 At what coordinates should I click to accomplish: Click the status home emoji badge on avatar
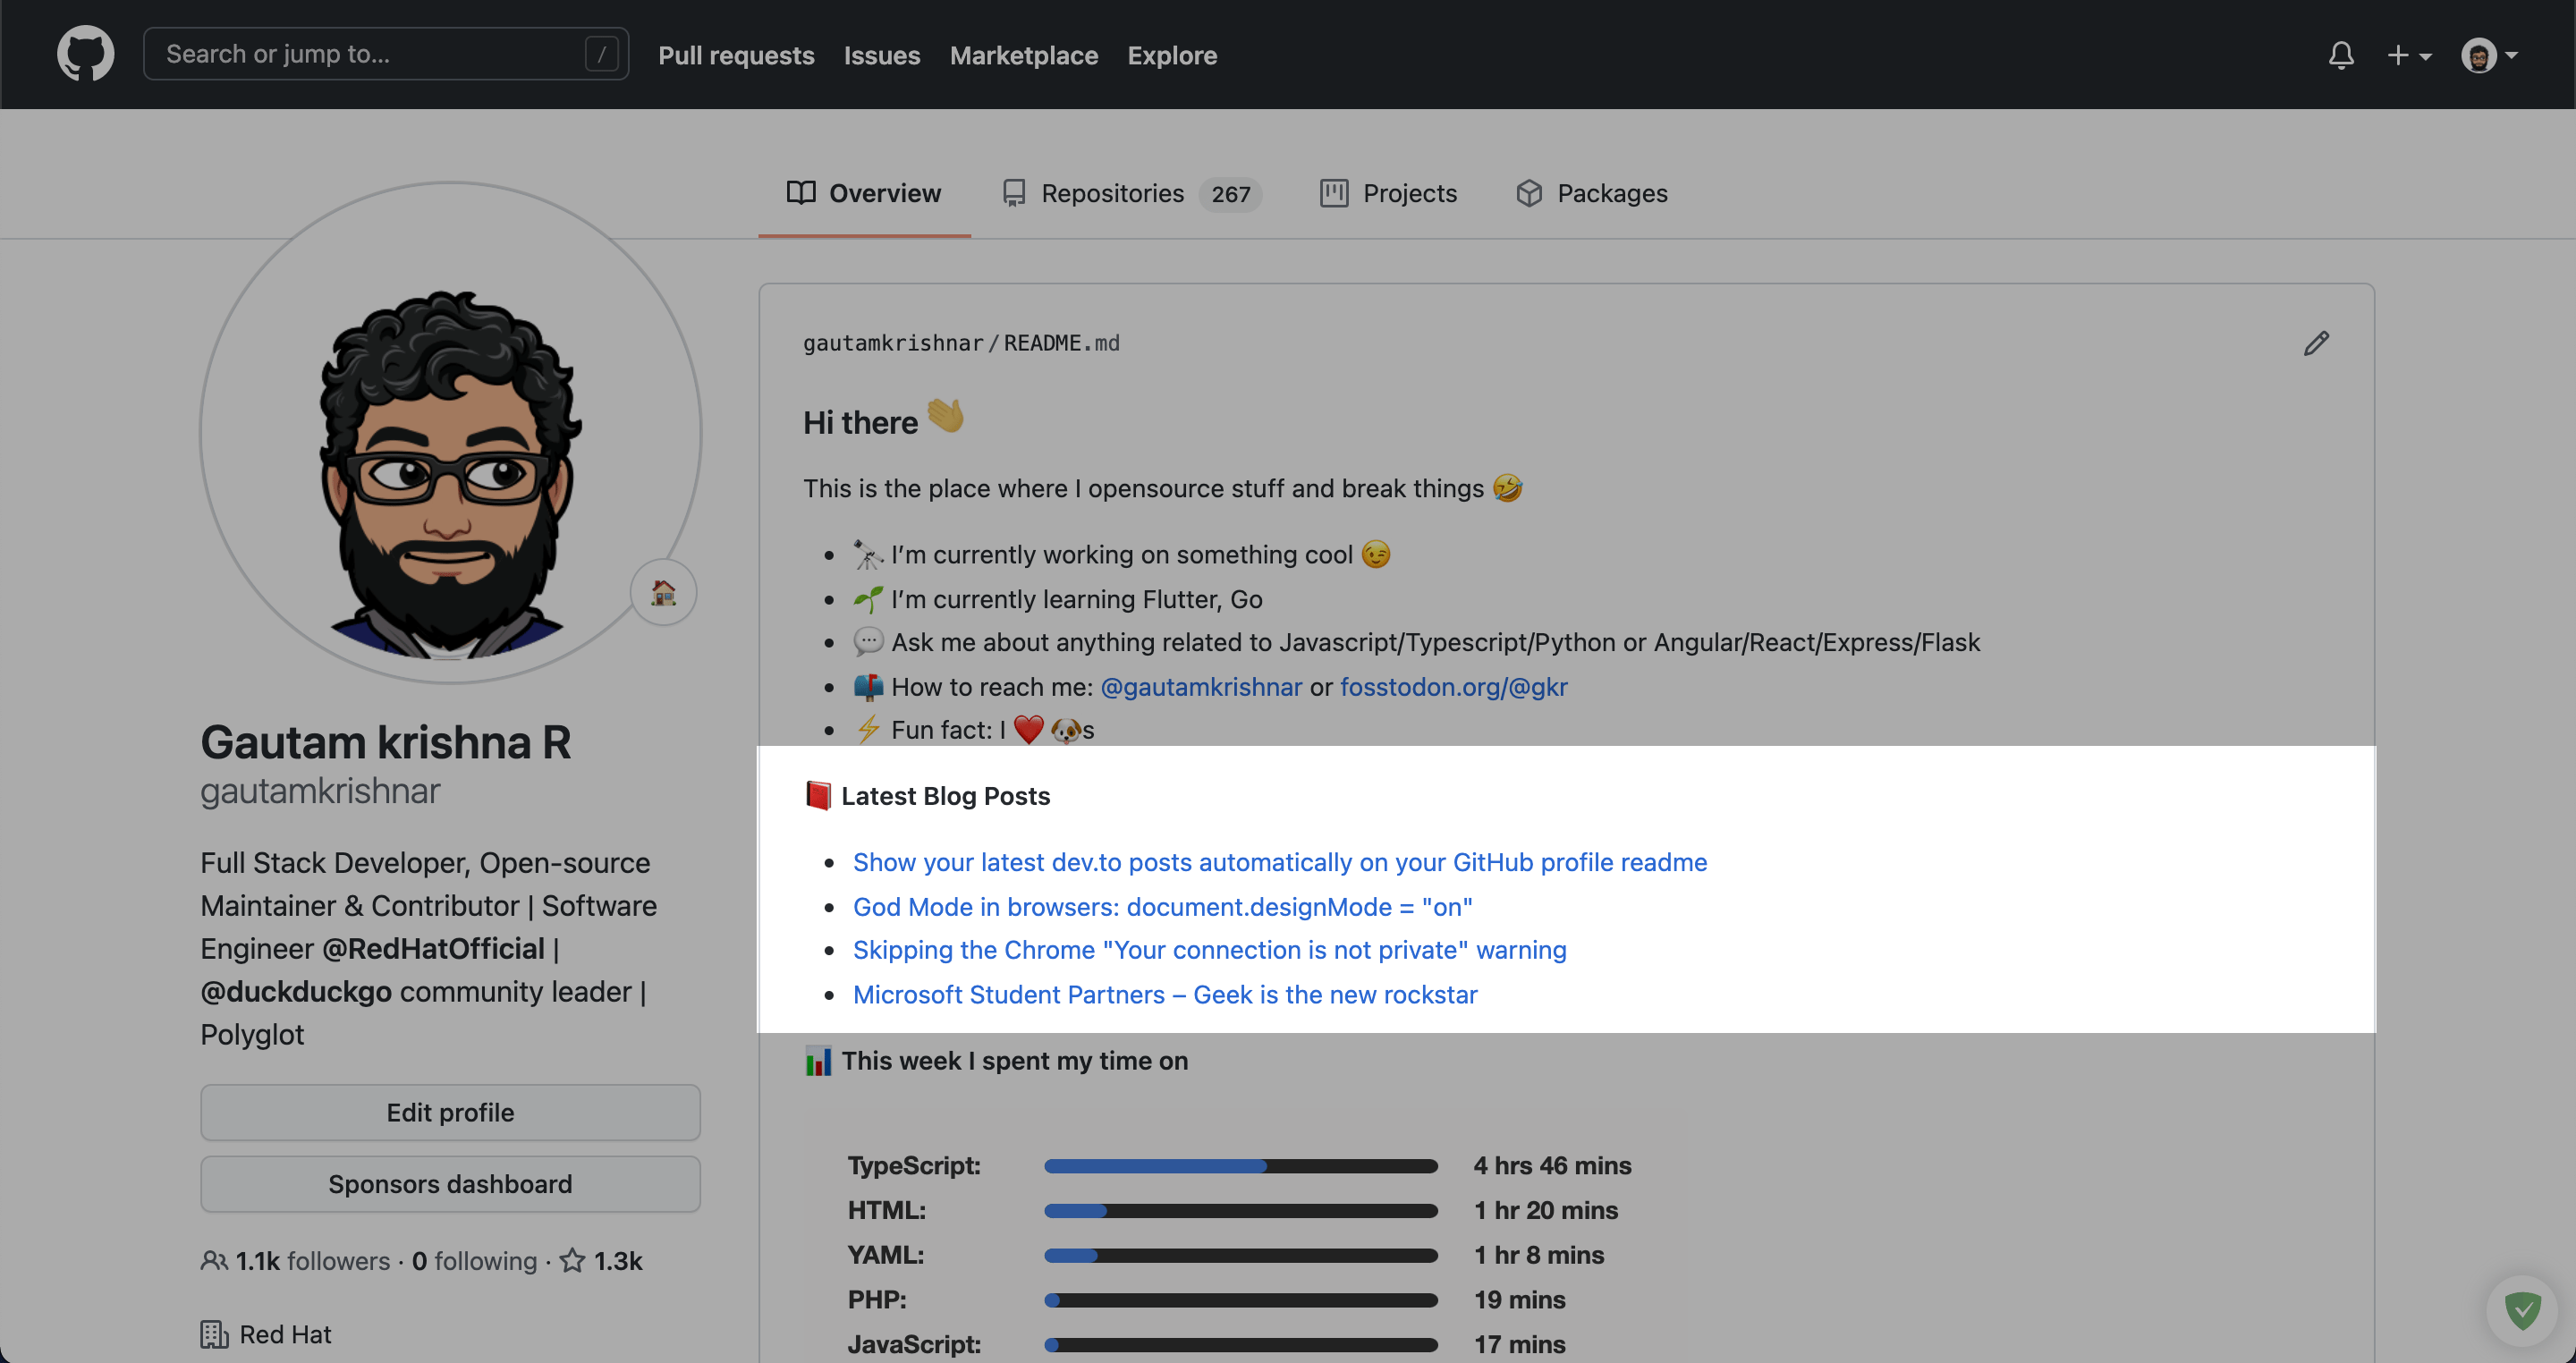coord(663,593)
